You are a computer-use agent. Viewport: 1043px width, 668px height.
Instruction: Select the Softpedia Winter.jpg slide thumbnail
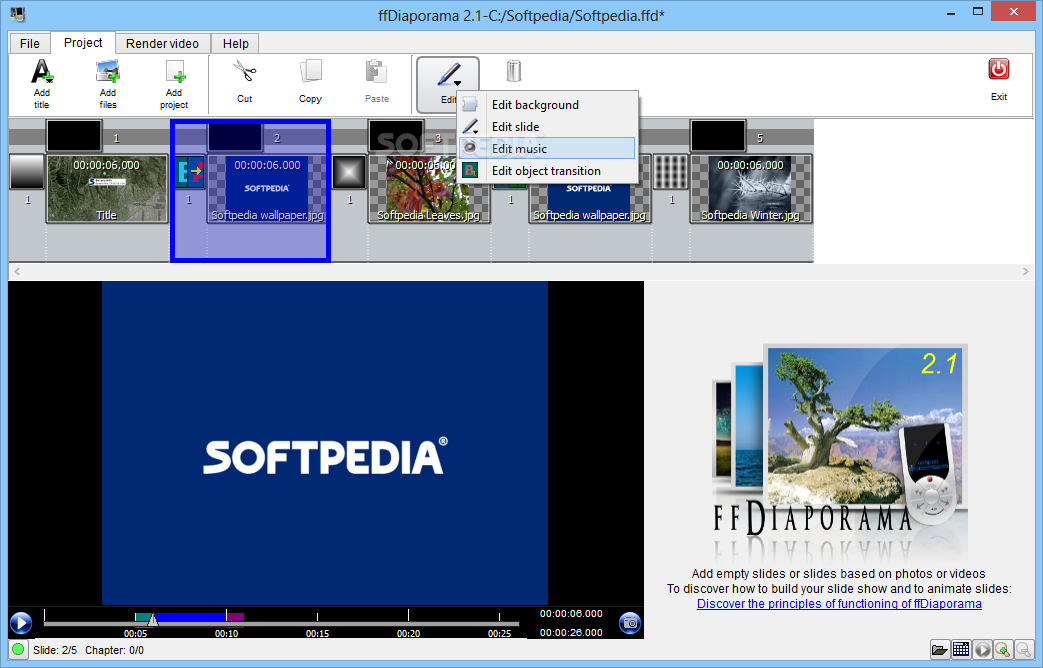750,188
